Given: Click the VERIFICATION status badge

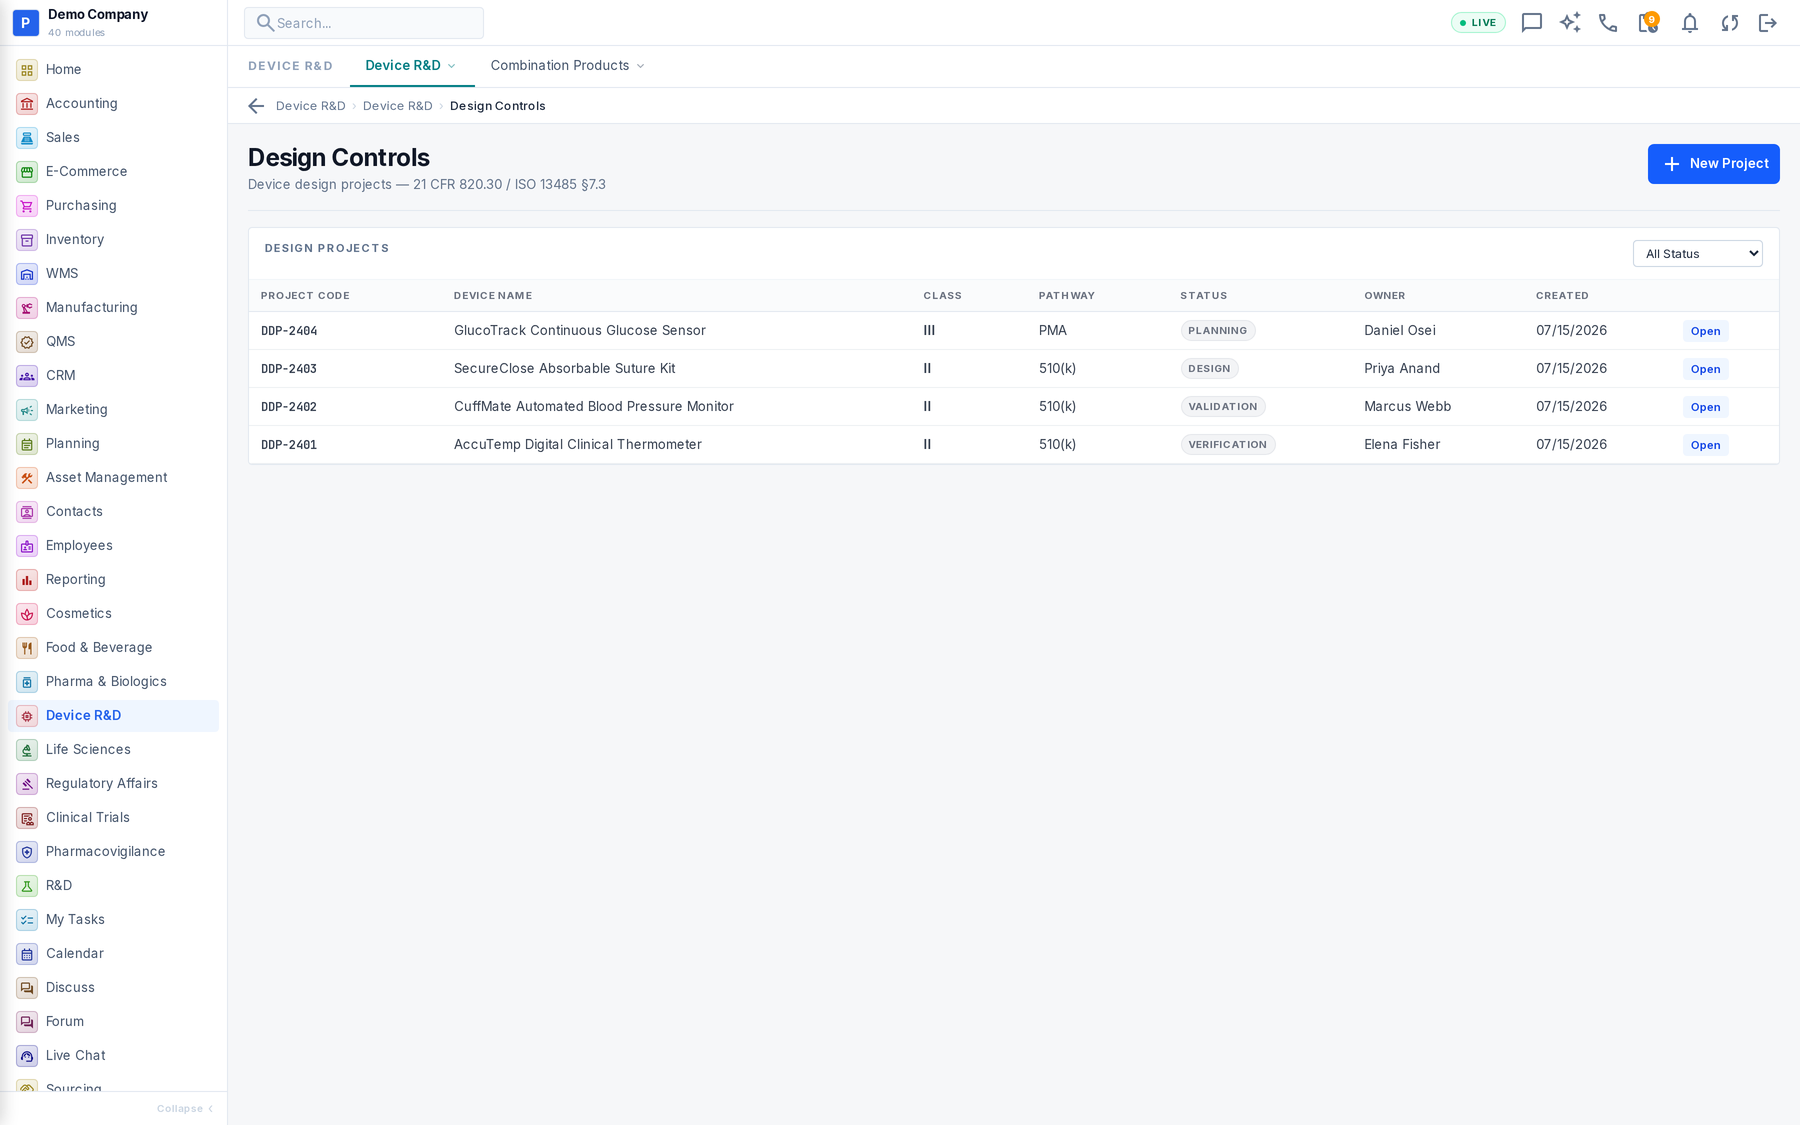Looking at the screenshot, I should pyautogui.click(x=1227, y=445).
